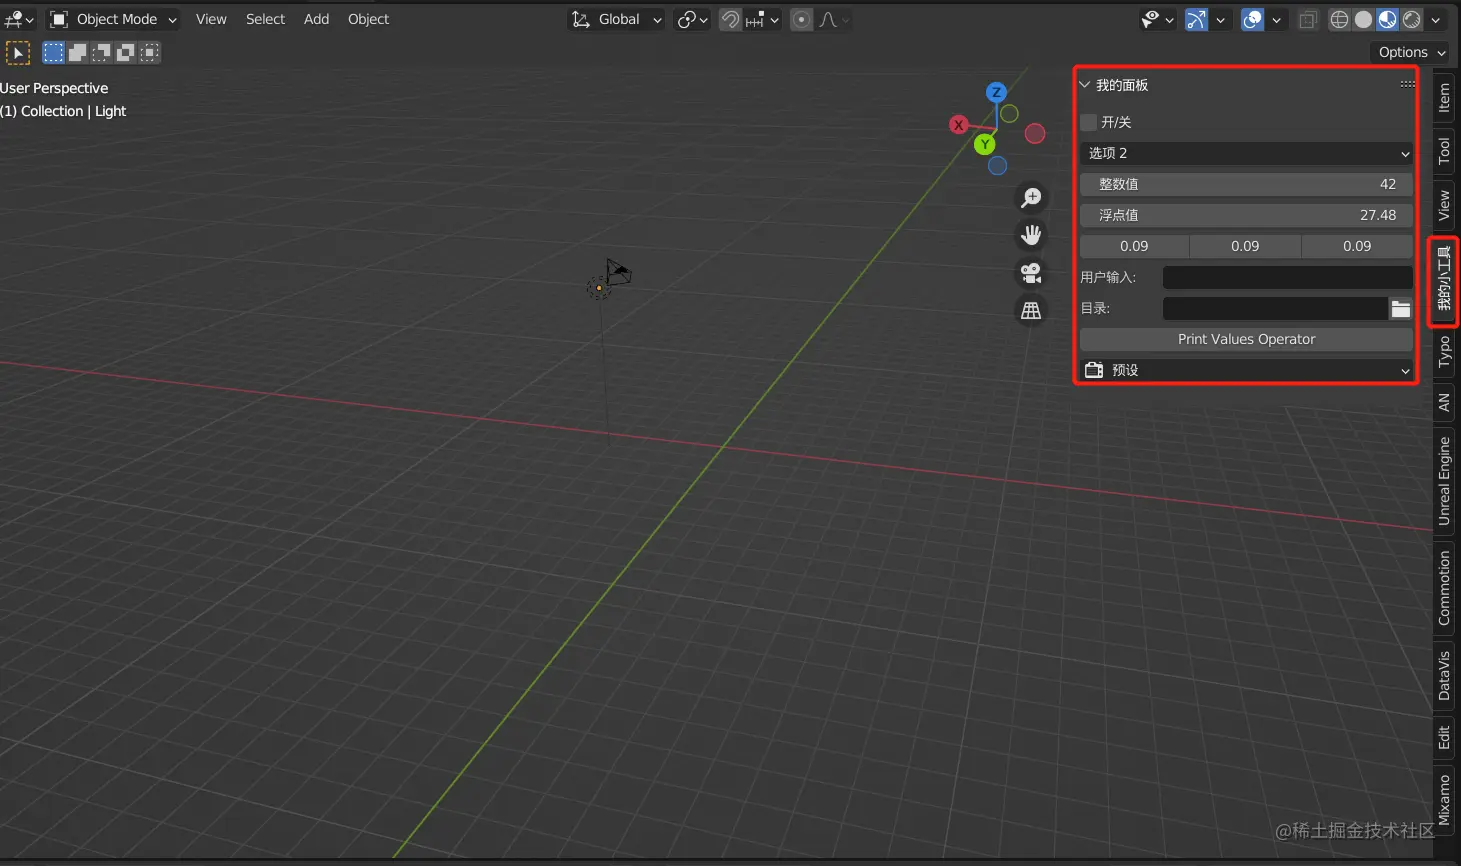The image size is (1461, 866).
Task: Switch to the AN sidebar tab
Action: point(1444,402)
